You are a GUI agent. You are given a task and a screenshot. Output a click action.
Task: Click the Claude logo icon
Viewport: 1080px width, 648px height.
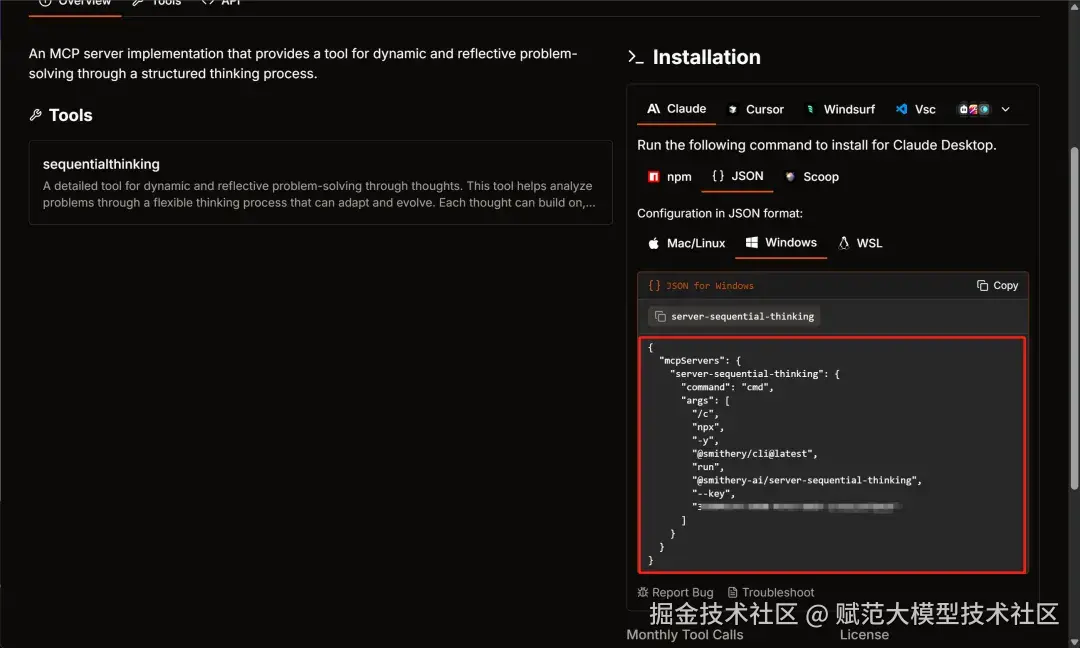tap(654, 109)
